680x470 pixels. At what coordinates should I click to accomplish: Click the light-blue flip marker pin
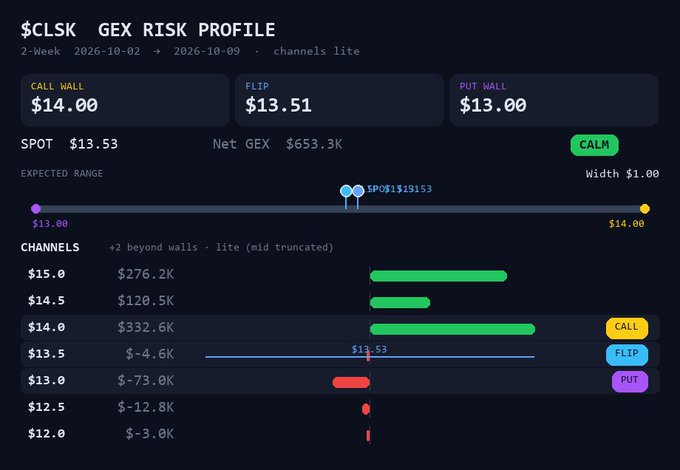click(x=346, y=191)
